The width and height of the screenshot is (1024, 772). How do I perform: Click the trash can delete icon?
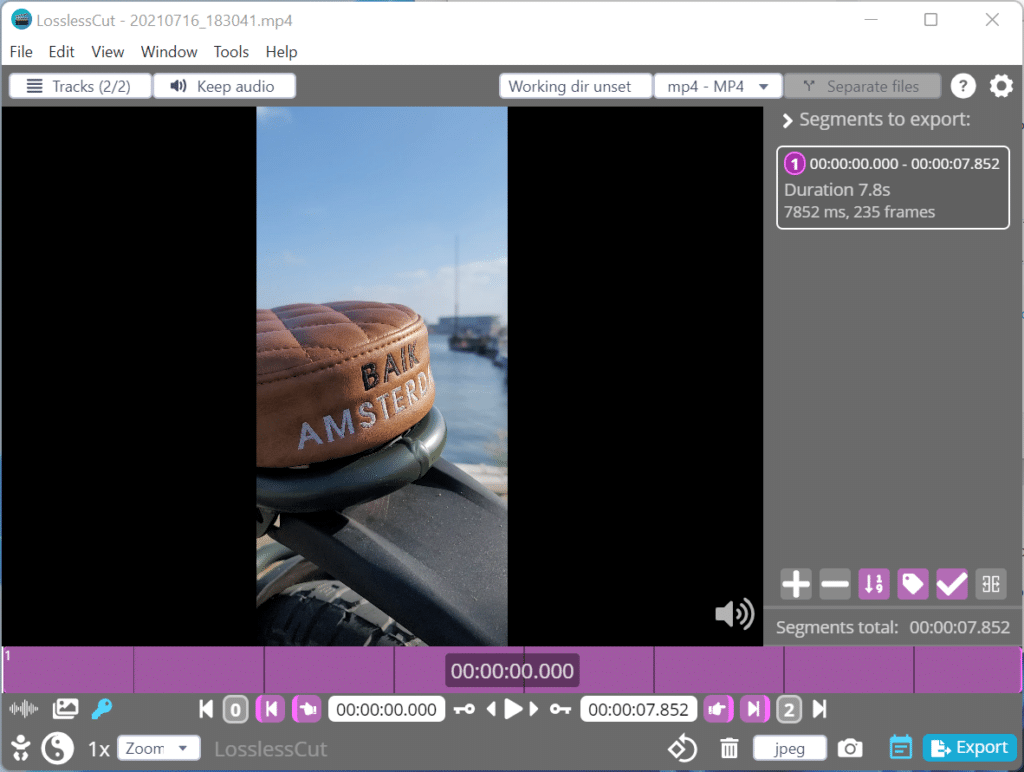click(x=729, y=748)
